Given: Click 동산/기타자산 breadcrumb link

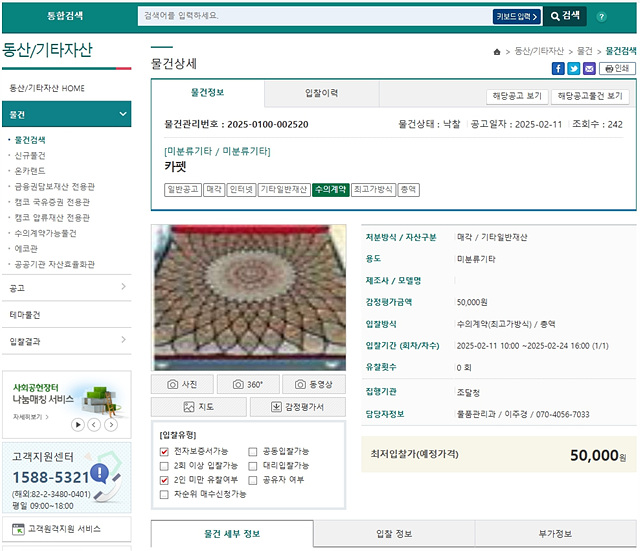Looking at the screenshot, I should click(539, 51).
